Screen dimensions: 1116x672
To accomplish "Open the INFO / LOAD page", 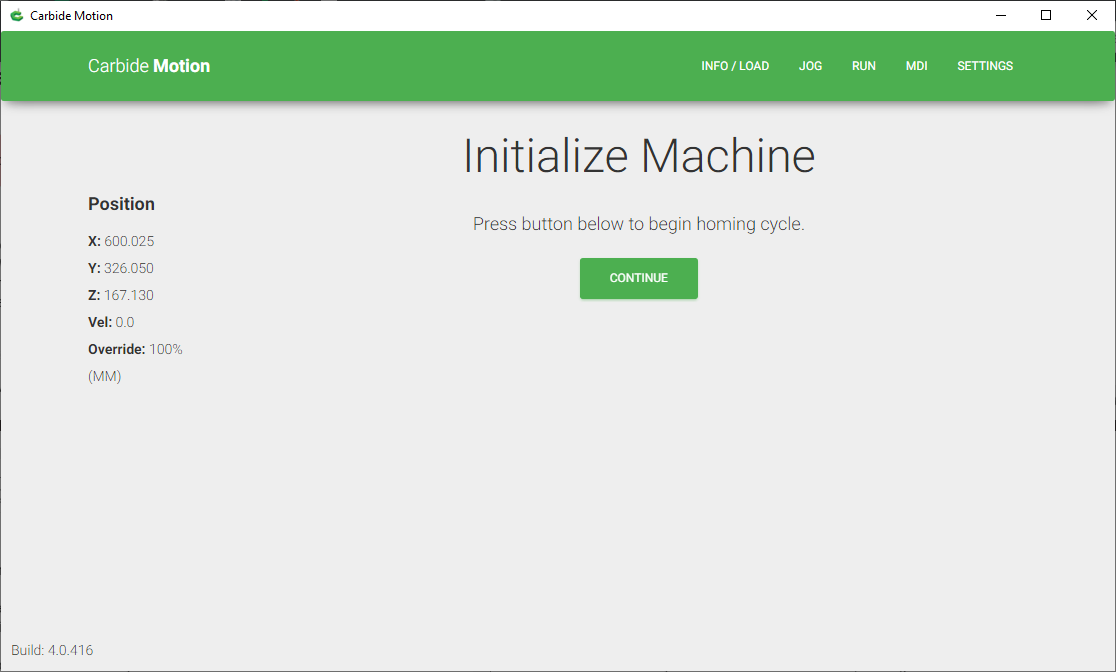I will [735, 65].
